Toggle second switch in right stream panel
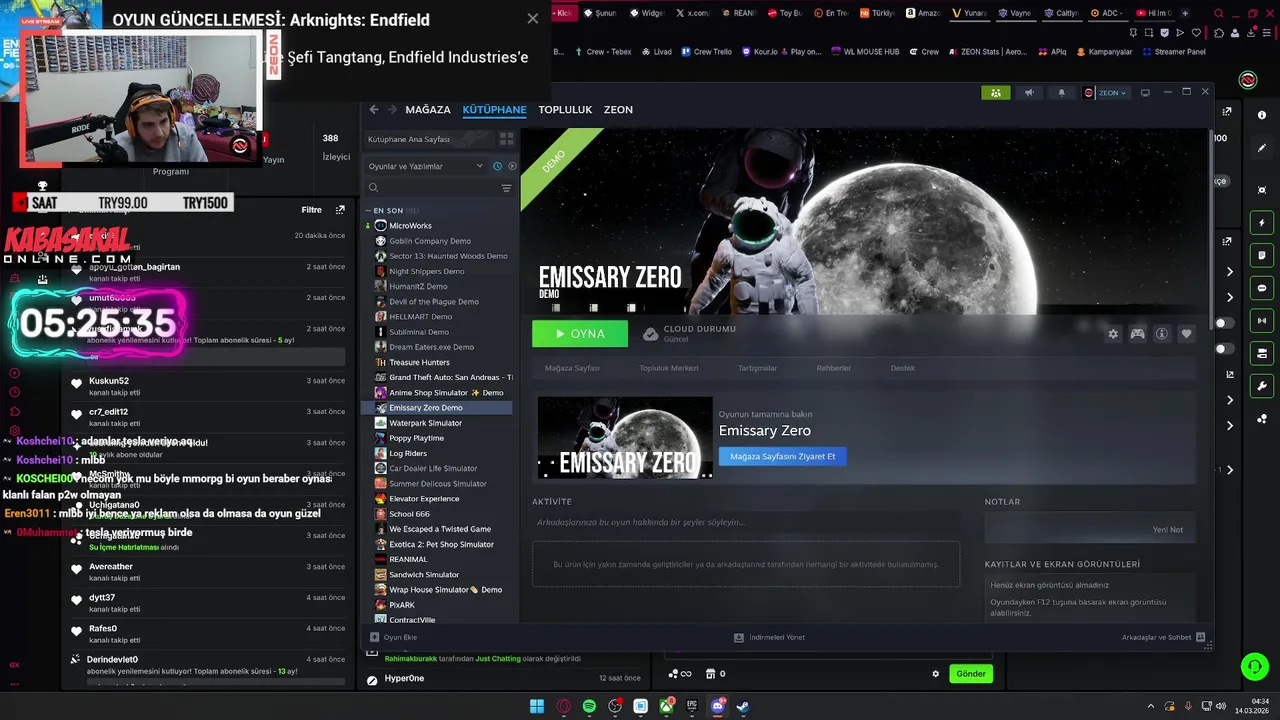 pos(1223,349)
